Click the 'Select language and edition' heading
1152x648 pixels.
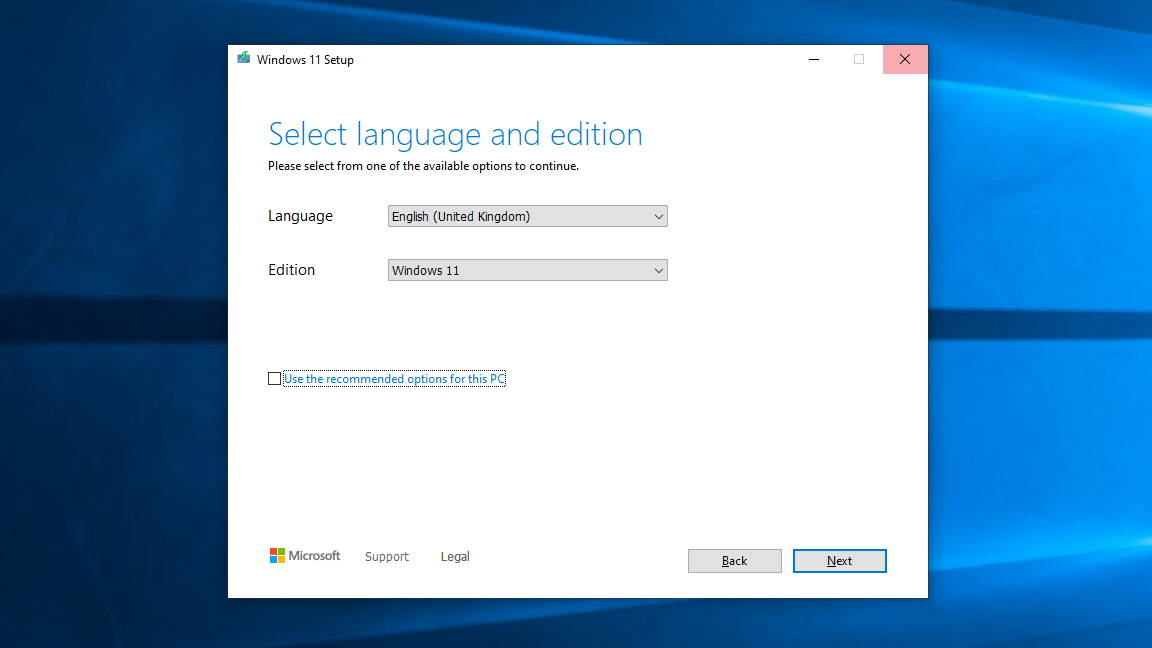(x=455, y=133)
